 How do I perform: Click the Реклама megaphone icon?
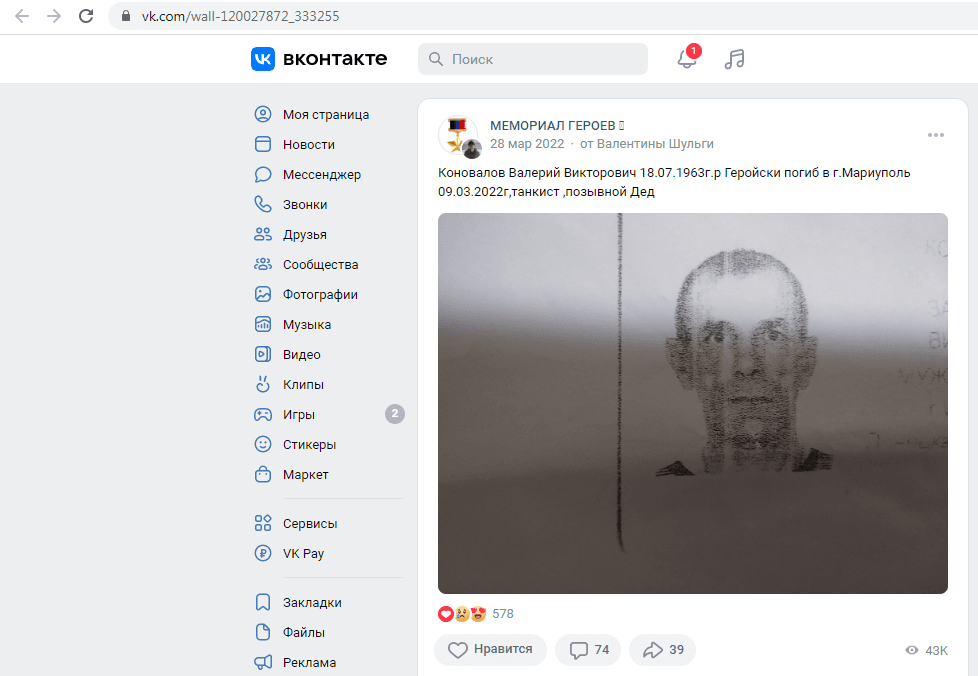(263, 662)
